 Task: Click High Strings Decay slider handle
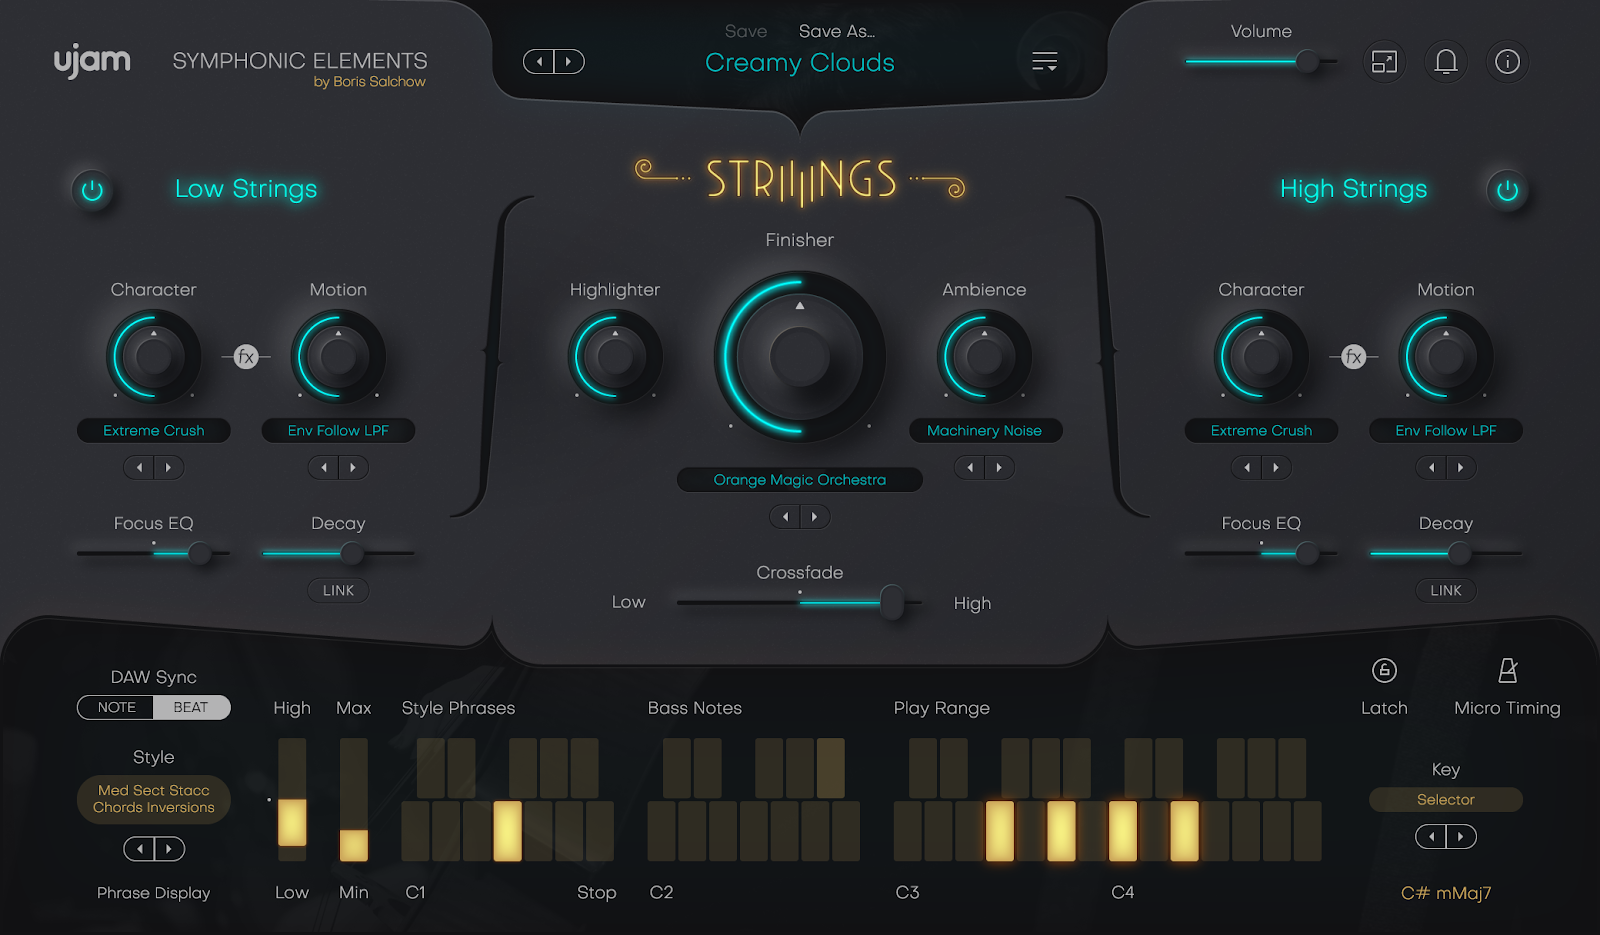pyautogui.click(x=1459, y=553)
